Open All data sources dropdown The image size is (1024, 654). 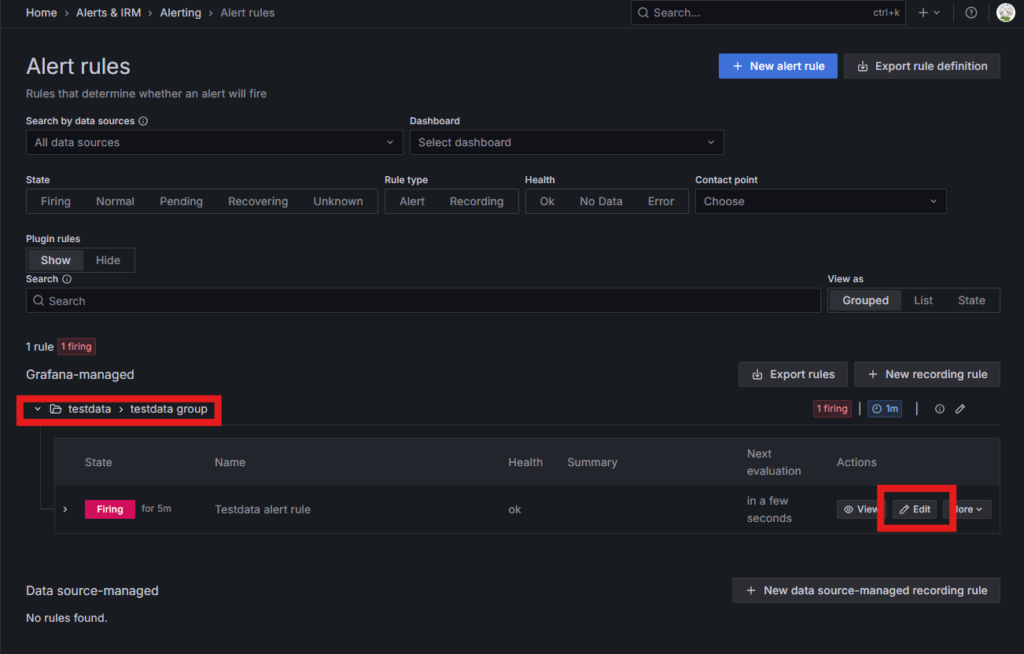(214, 142)
